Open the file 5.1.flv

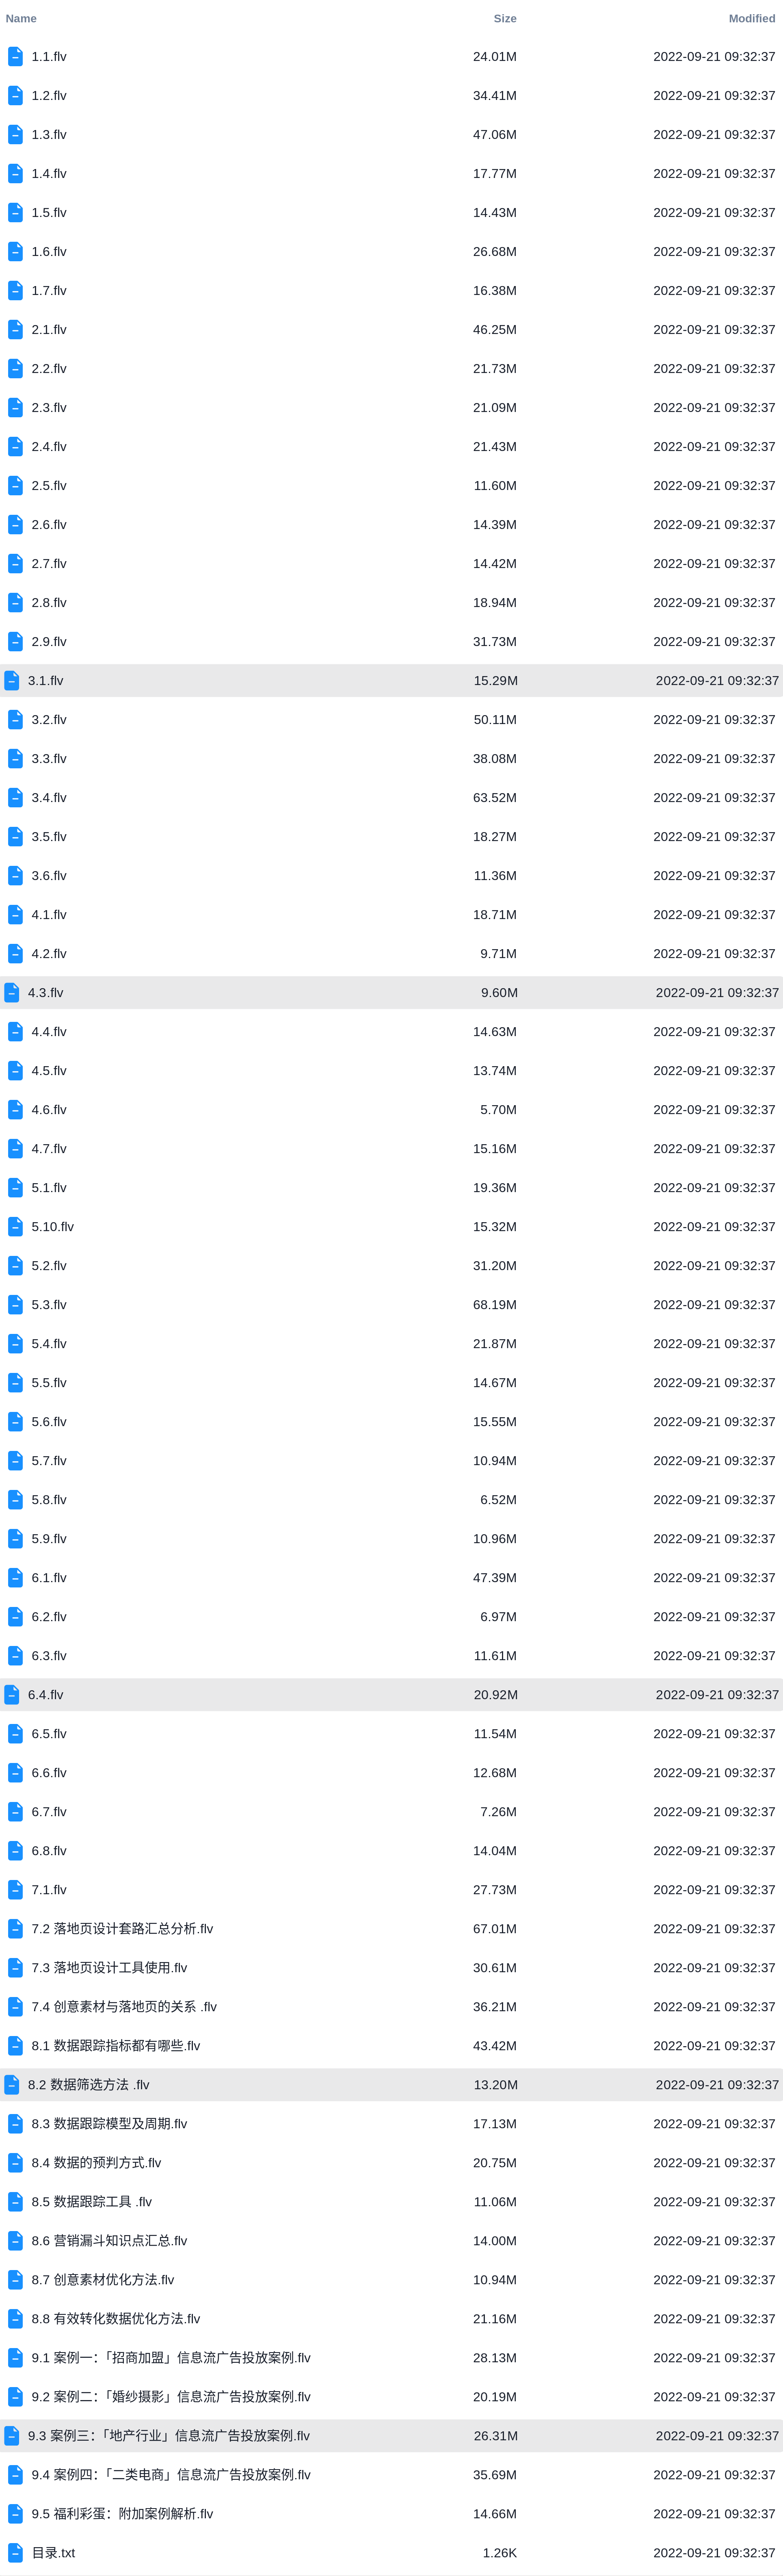click(49, 1188)
